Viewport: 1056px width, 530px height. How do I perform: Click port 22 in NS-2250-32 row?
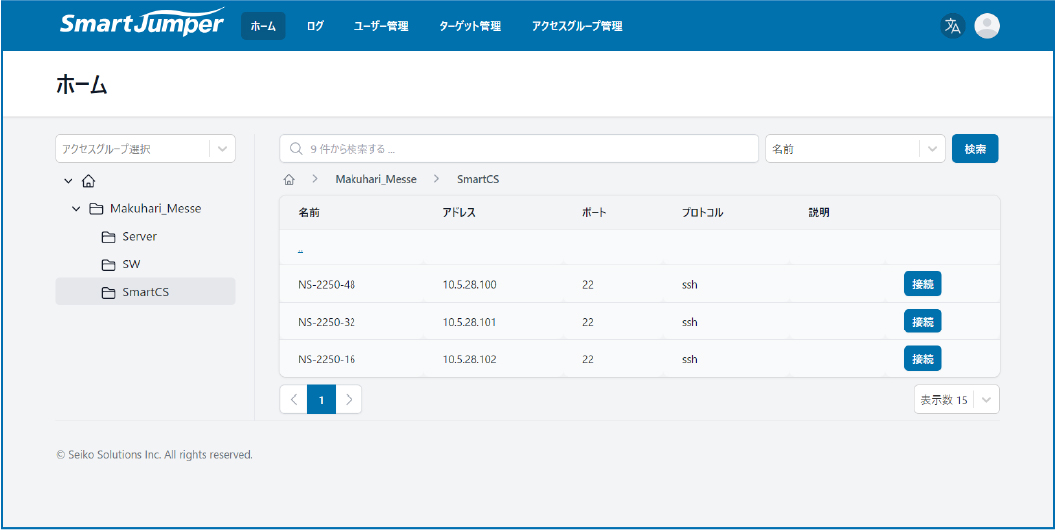point(587,322)
